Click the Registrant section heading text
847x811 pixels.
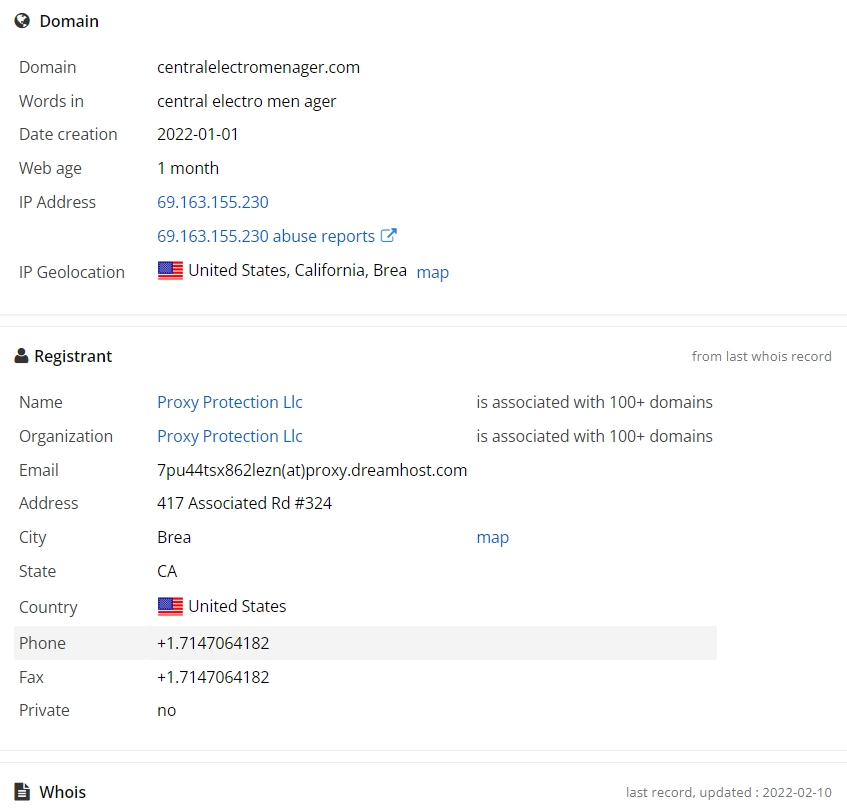pyautogui.click(x=73, y=356)
